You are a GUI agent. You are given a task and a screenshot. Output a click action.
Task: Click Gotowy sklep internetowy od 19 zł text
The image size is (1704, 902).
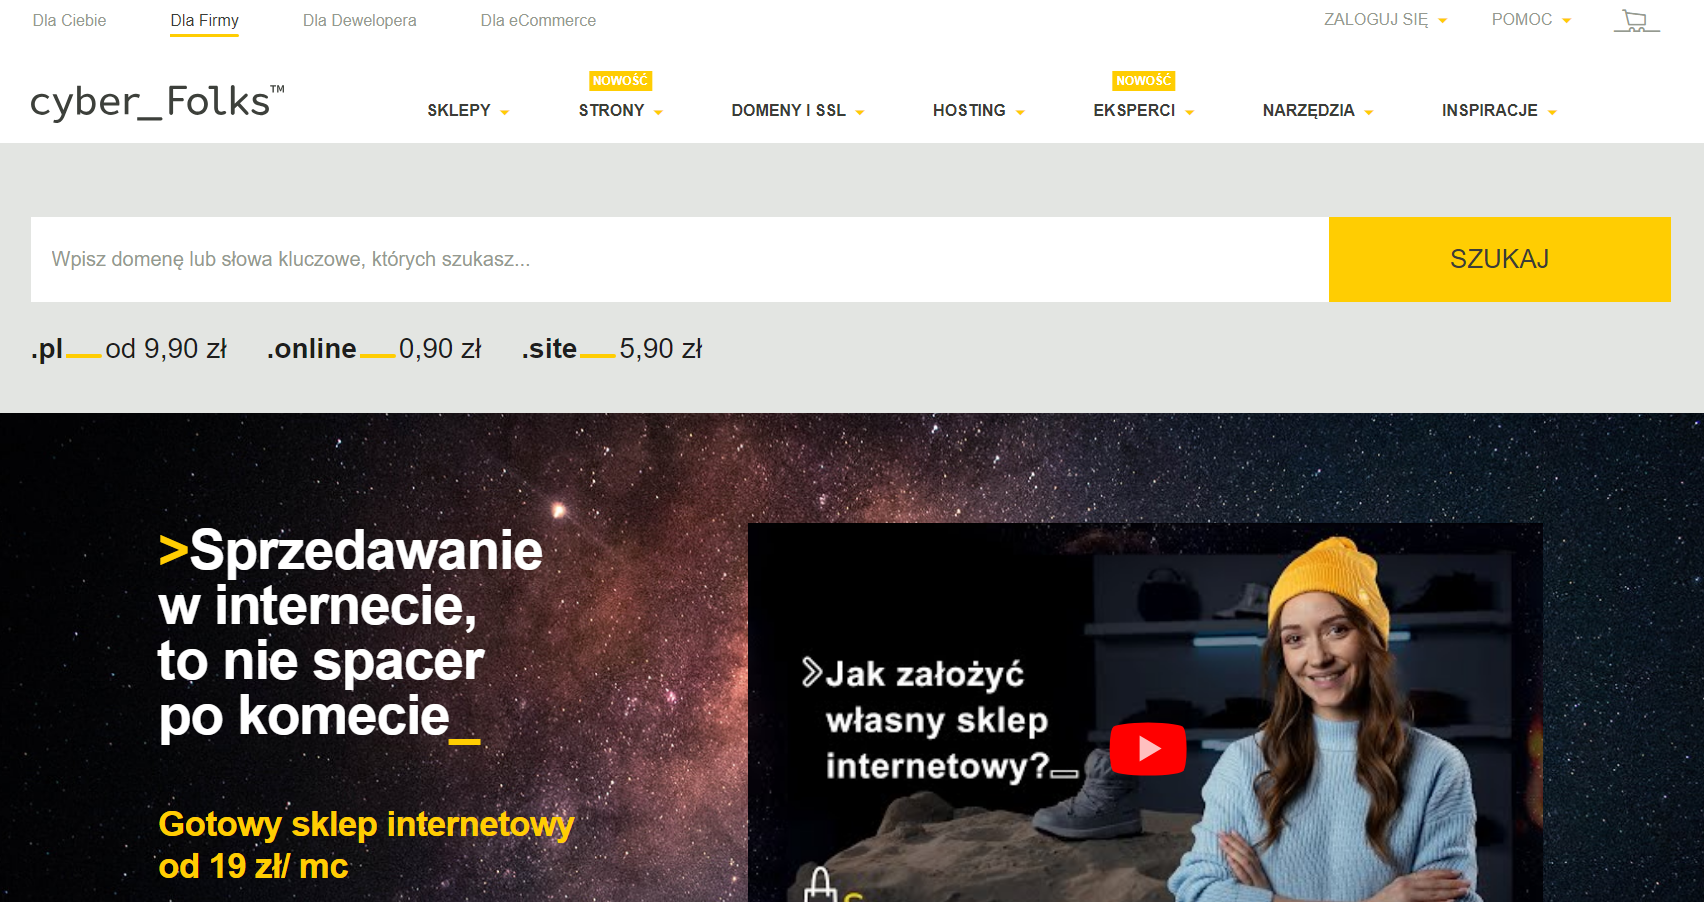[365, 845]
